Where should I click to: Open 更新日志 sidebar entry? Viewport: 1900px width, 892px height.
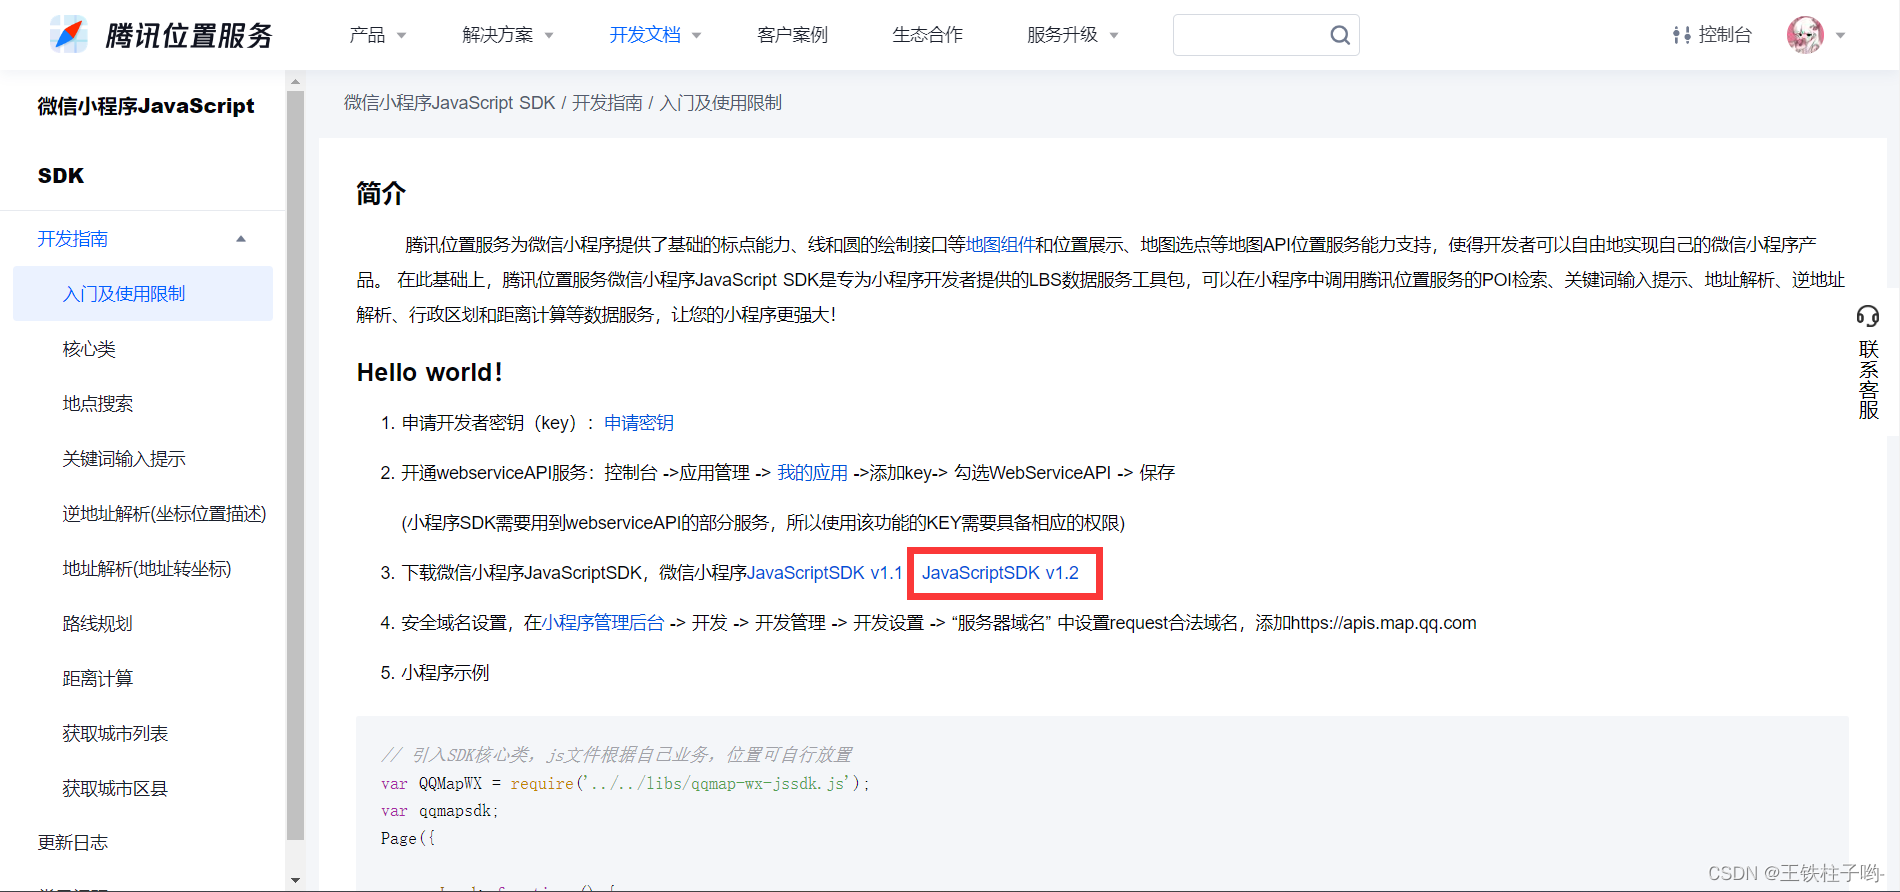(x=73, y=843)
